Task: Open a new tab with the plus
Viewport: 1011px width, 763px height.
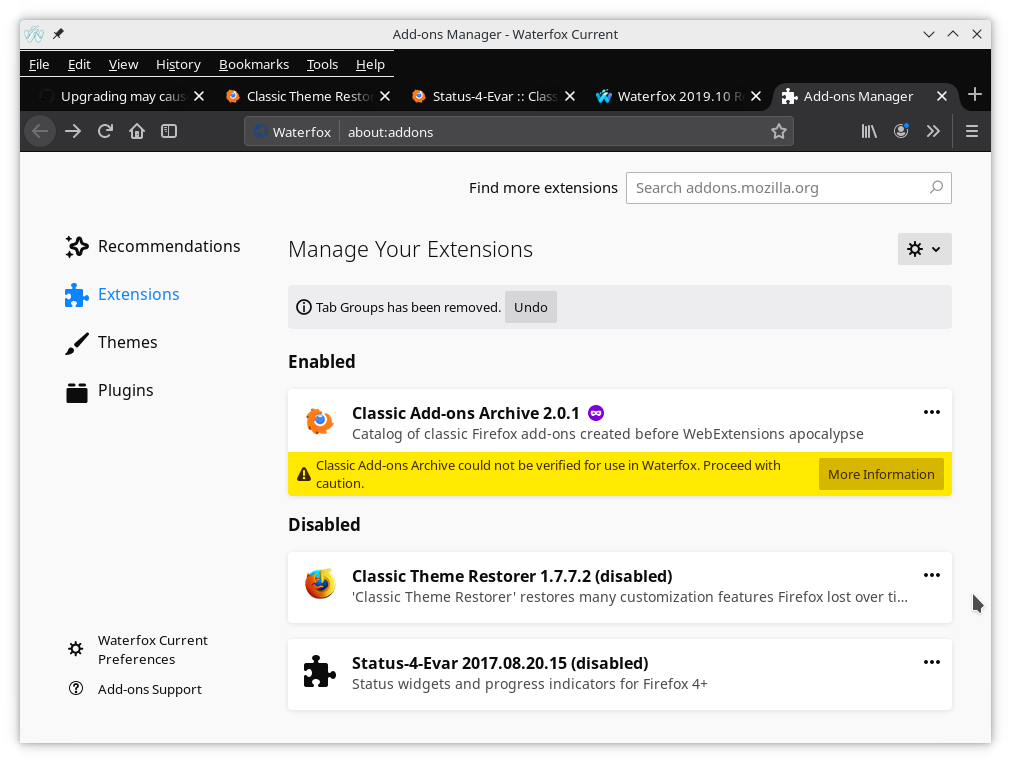Action: click(975, 95)
